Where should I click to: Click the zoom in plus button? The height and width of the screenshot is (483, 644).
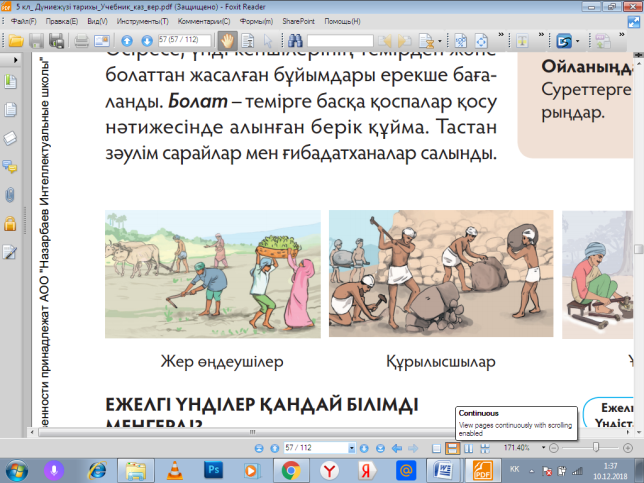coord(628,448)
